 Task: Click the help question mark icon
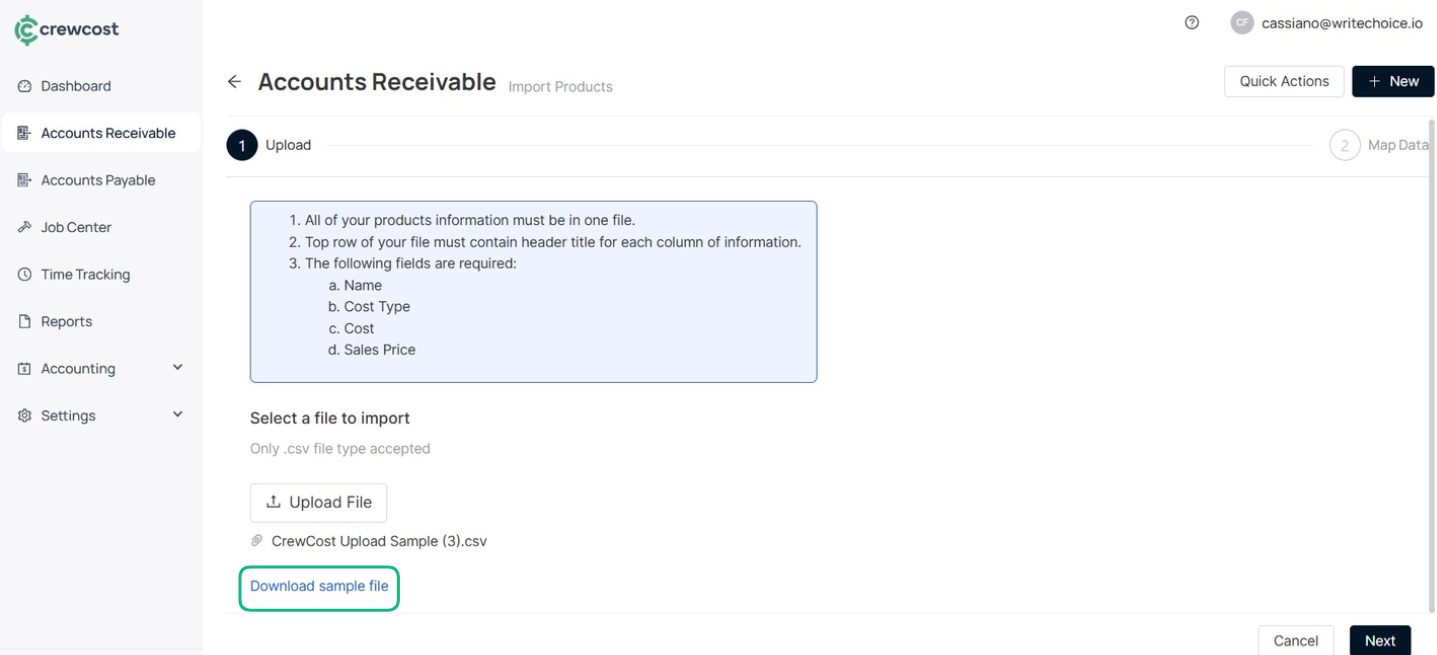coord(1191,23)
